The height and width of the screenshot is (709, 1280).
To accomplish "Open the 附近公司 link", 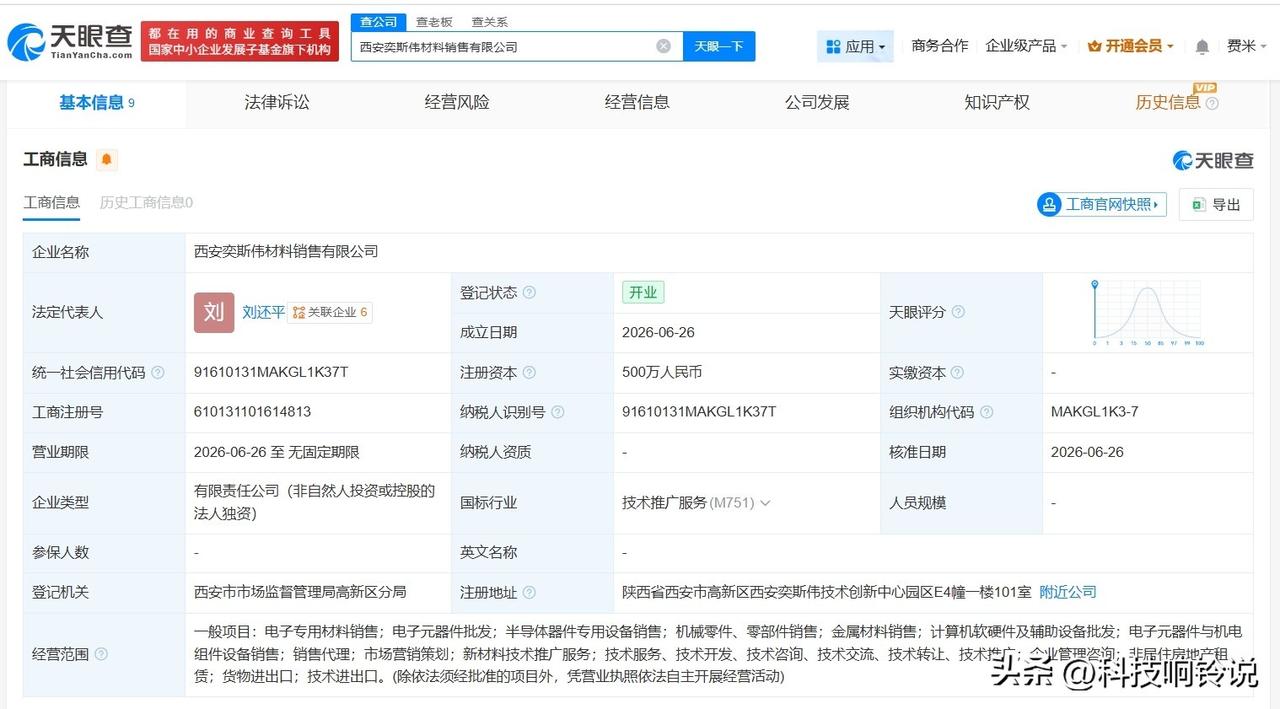I will 1068,592.
